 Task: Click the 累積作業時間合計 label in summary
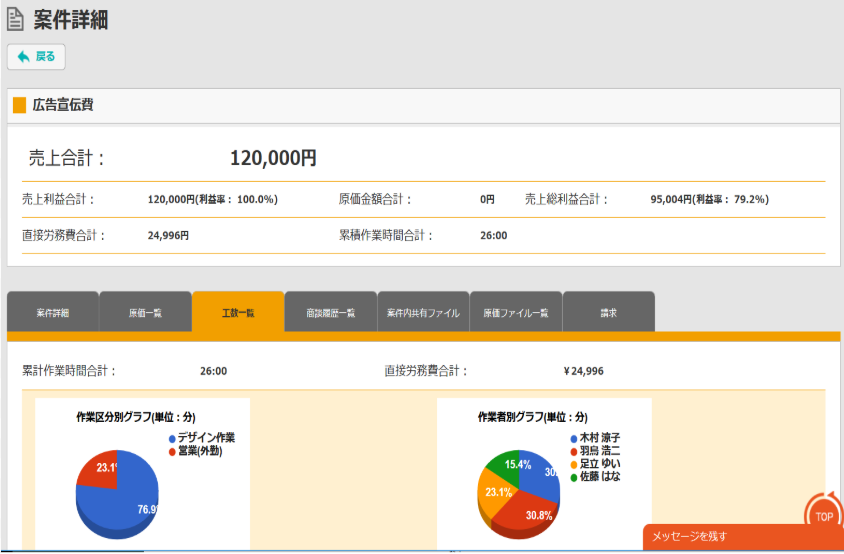tap(385, 235)
